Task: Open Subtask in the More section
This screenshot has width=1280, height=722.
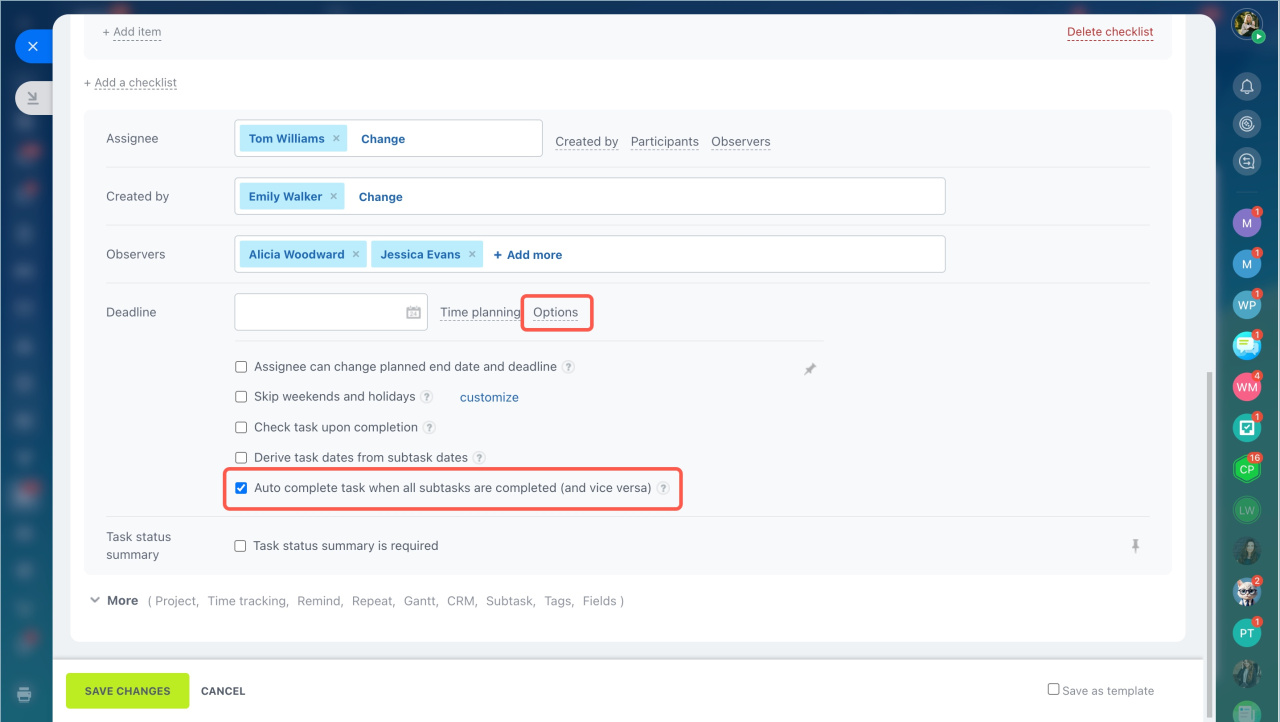Action: [509, 601]
